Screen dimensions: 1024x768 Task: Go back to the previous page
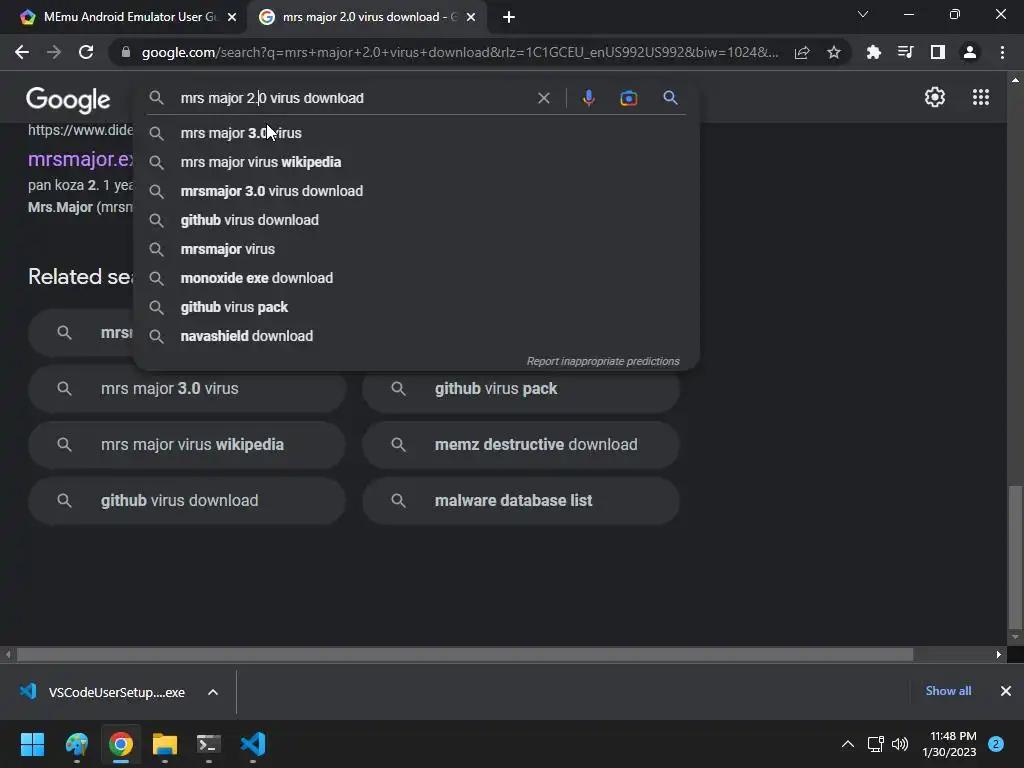point(22,52)
